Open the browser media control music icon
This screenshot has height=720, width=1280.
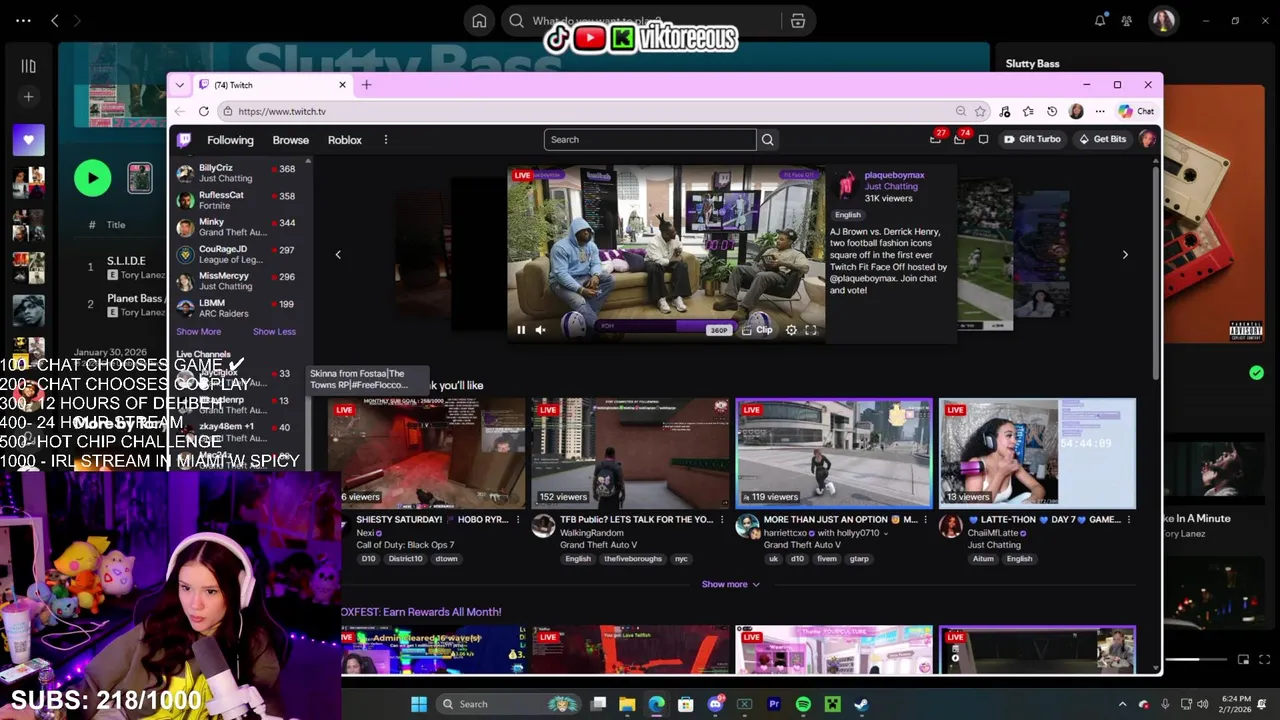tap(1005, 111)
